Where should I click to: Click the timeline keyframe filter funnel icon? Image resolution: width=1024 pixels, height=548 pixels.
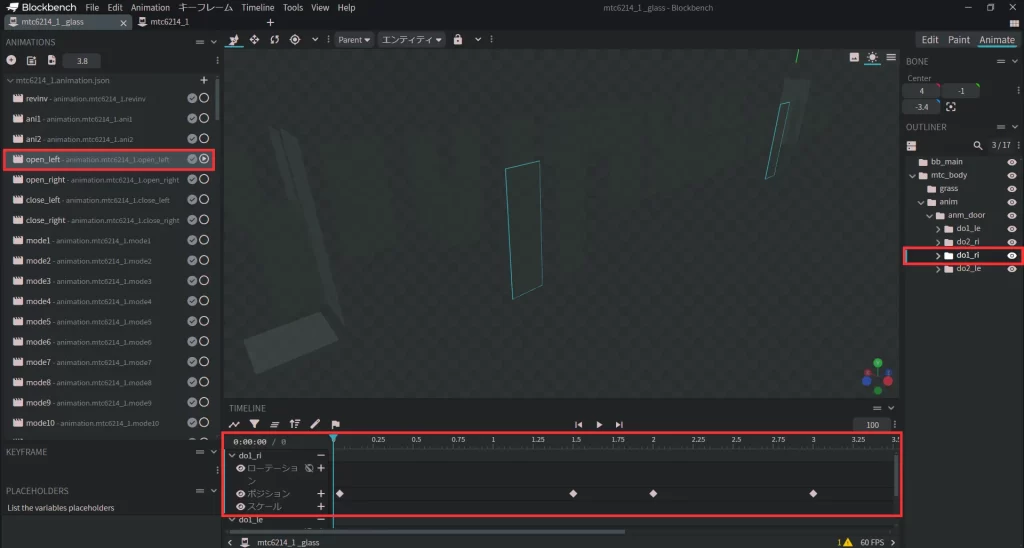coord(255,424)
